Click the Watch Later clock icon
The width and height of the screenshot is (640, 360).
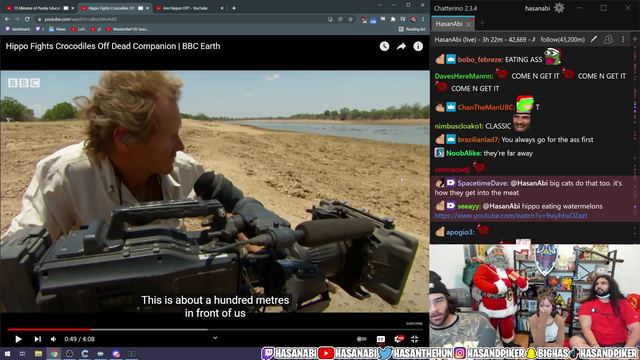[x=384, y=47]
